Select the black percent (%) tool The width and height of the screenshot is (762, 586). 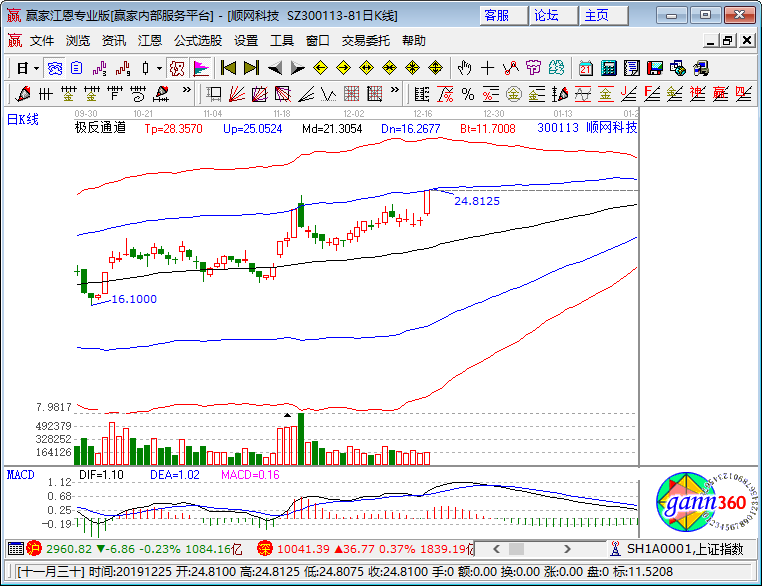point(468,94)
